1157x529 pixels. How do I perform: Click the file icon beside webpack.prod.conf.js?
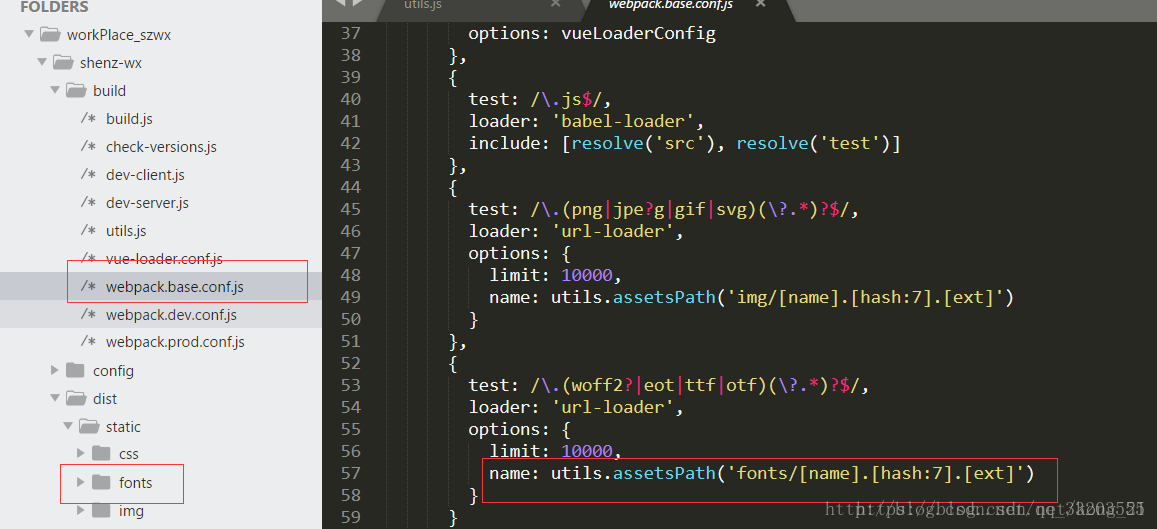(x=89, y=342)
